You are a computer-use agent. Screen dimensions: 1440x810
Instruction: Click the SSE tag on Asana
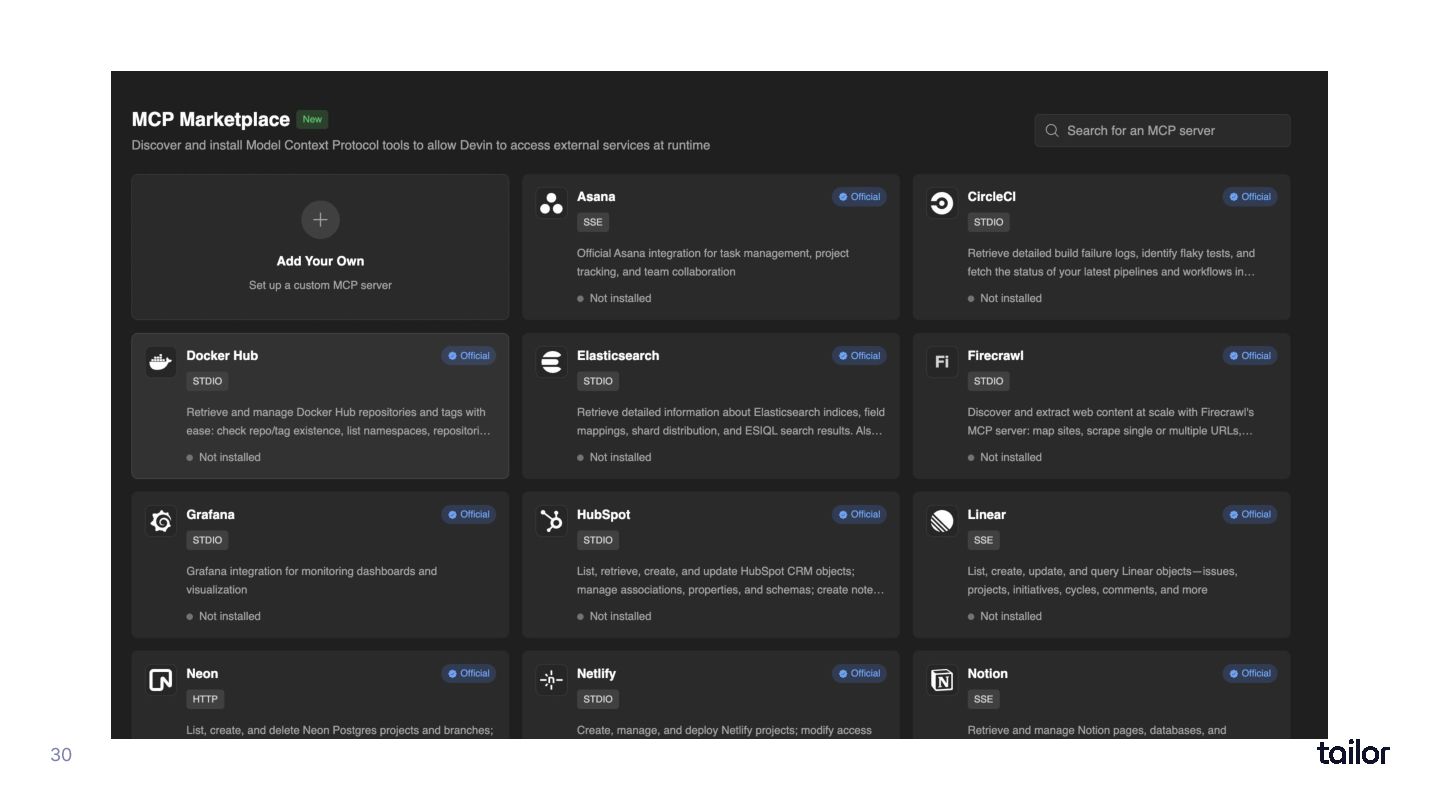tap(593, 222)
